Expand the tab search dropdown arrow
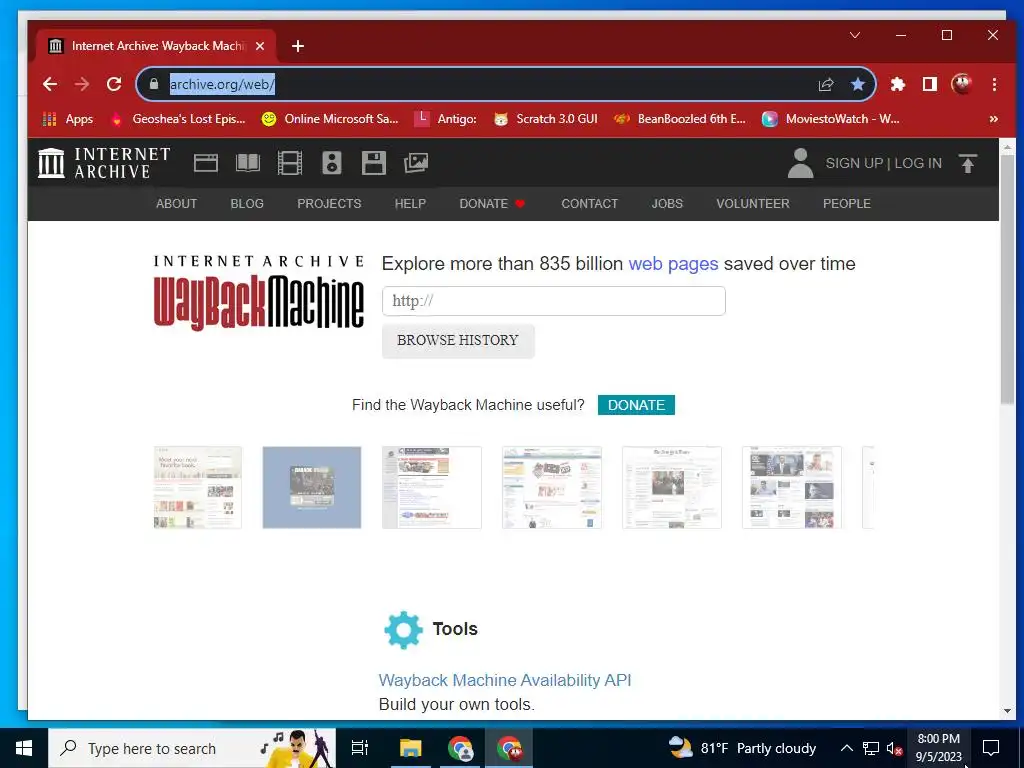This screenshot has width=1024, height=768. [x=855, y=35]
